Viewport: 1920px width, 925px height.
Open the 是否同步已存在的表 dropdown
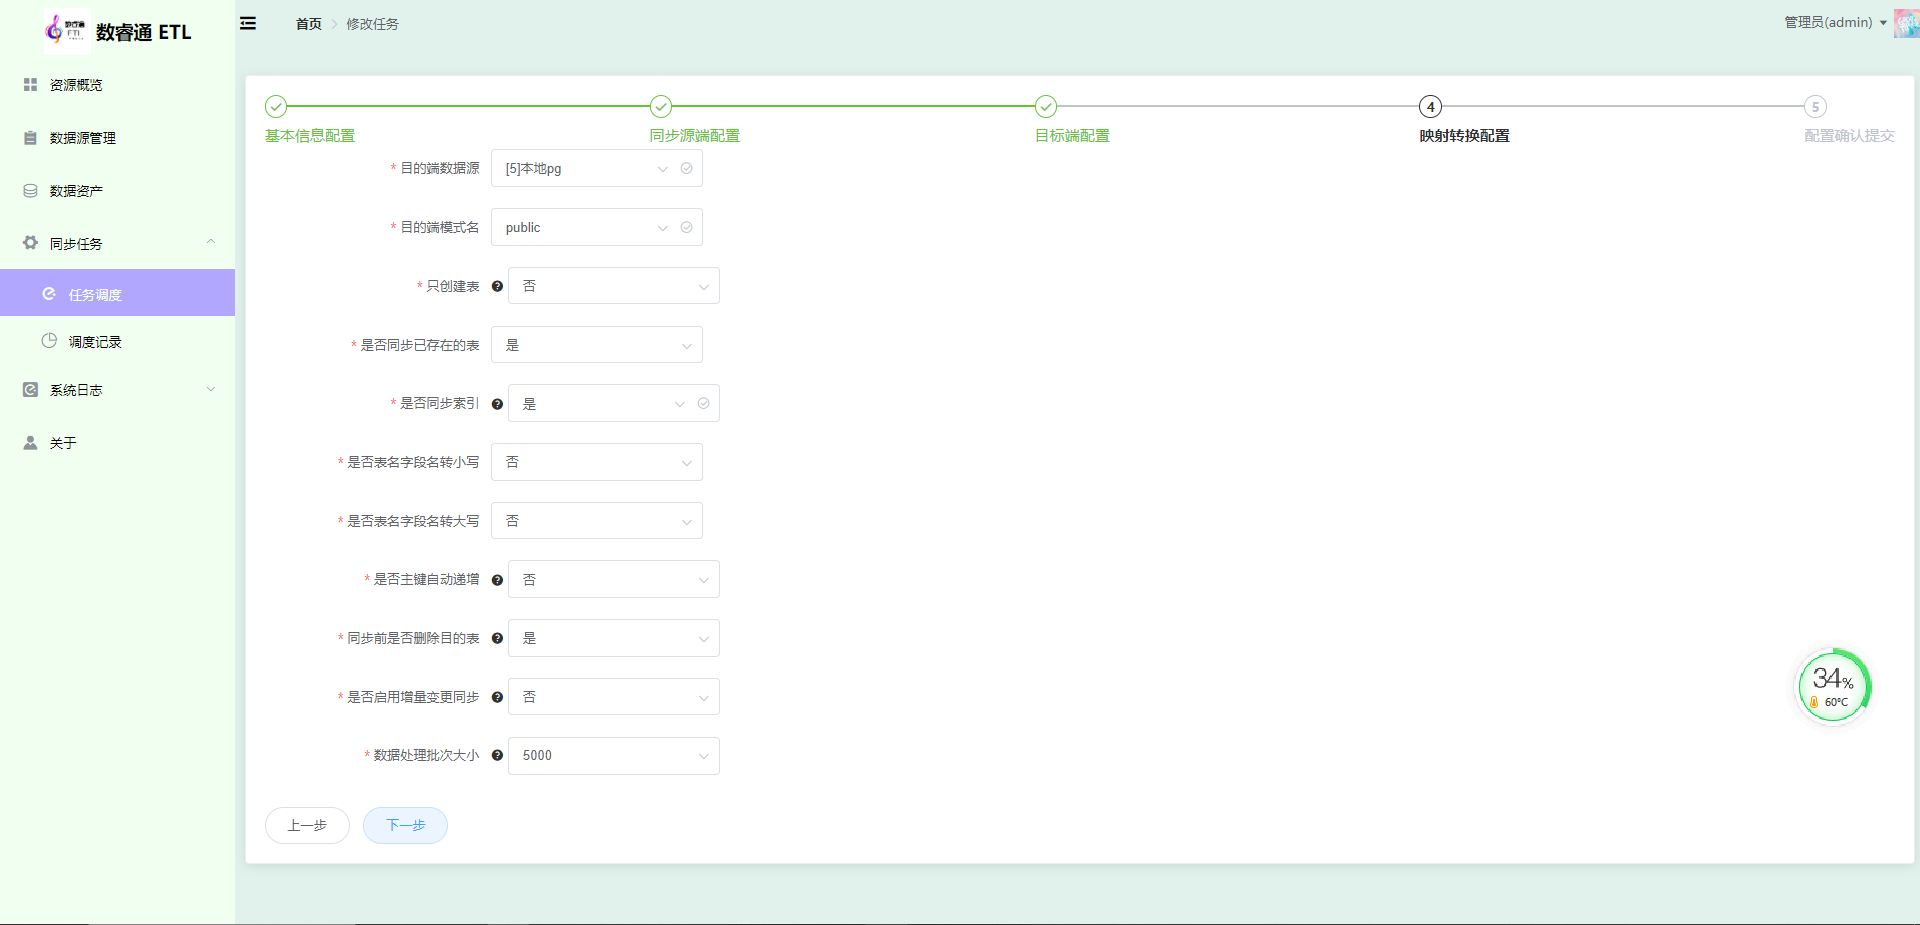tap(596, 345)
